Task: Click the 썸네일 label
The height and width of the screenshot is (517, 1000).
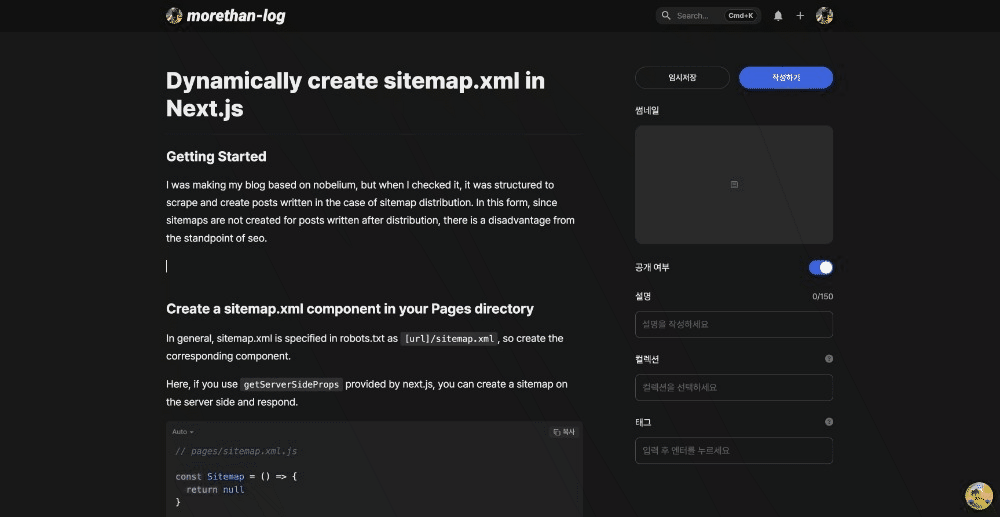Action: (x=647, y=110)
